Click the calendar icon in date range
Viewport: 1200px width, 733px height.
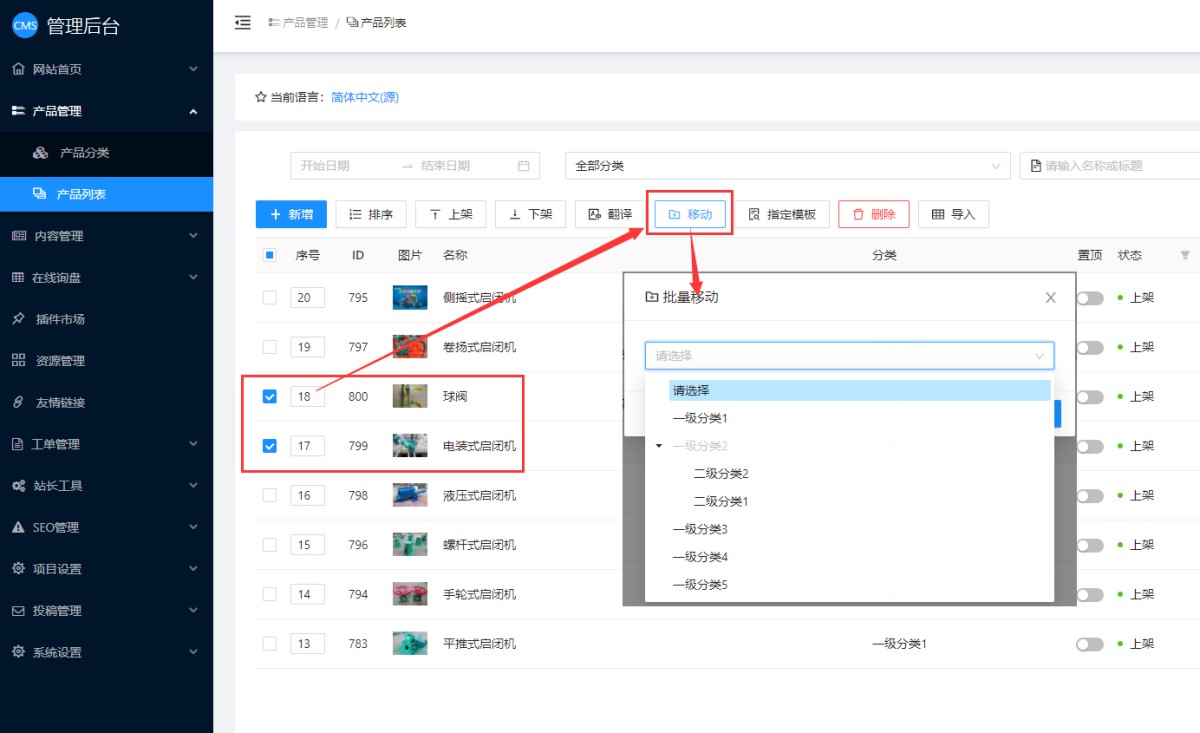coord(523,166)
